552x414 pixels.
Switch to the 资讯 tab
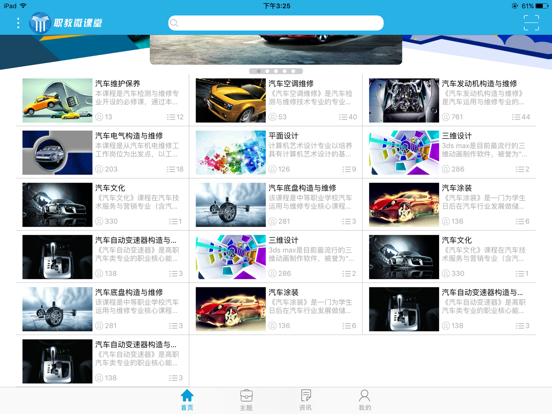[305, 400]
